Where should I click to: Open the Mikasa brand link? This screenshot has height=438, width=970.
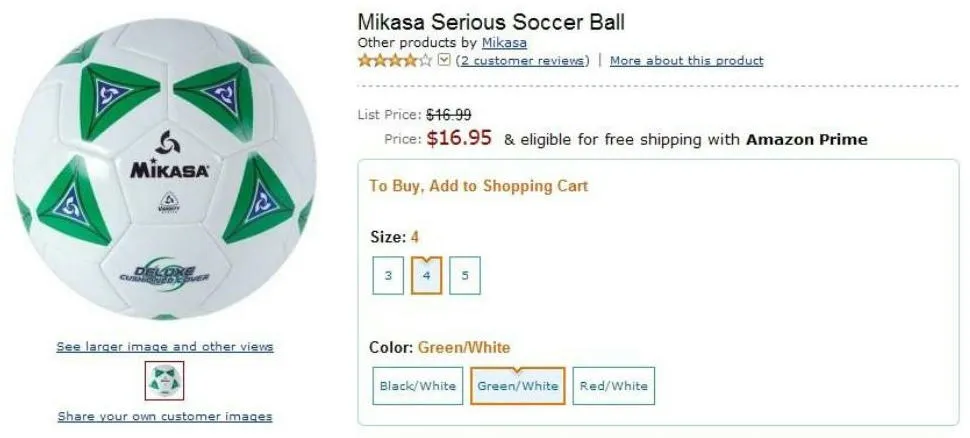(504, 43)
